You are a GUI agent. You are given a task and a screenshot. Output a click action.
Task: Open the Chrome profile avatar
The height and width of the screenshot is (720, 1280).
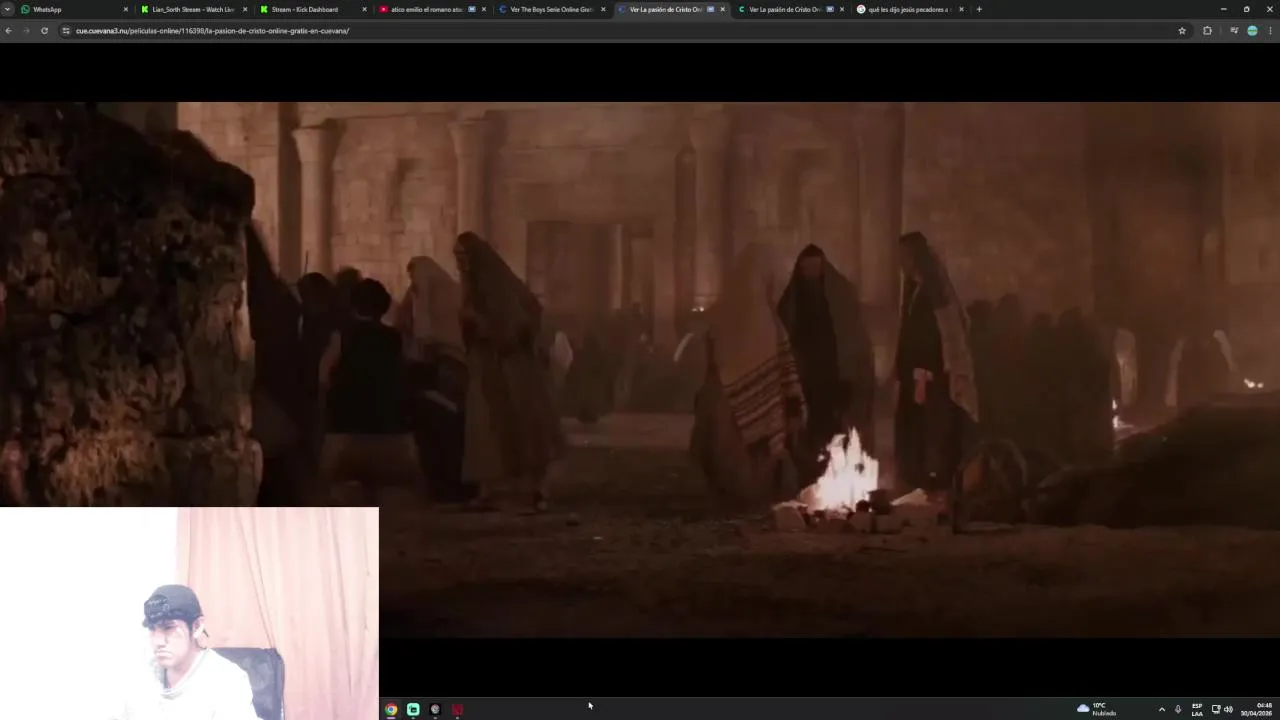[1252, 31]
